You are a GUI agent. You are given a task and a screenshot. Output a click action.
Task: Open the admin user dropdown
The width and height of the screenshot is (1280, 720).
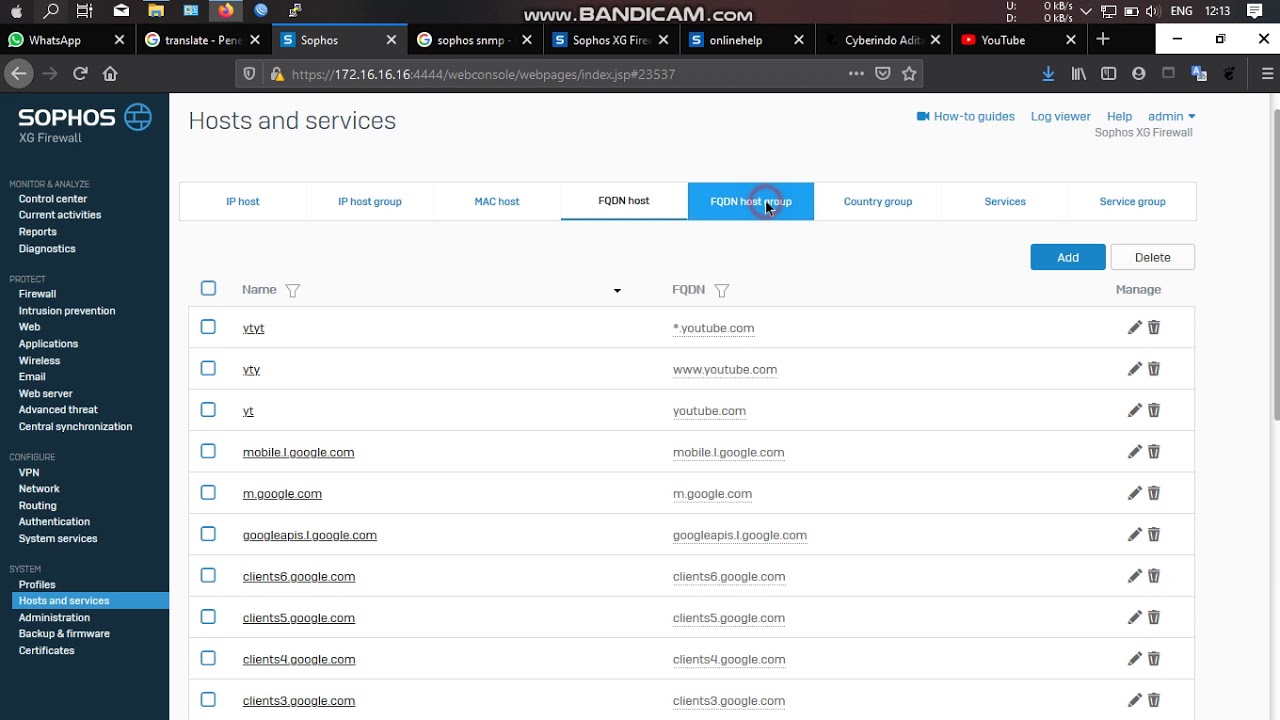point(1171,117)
